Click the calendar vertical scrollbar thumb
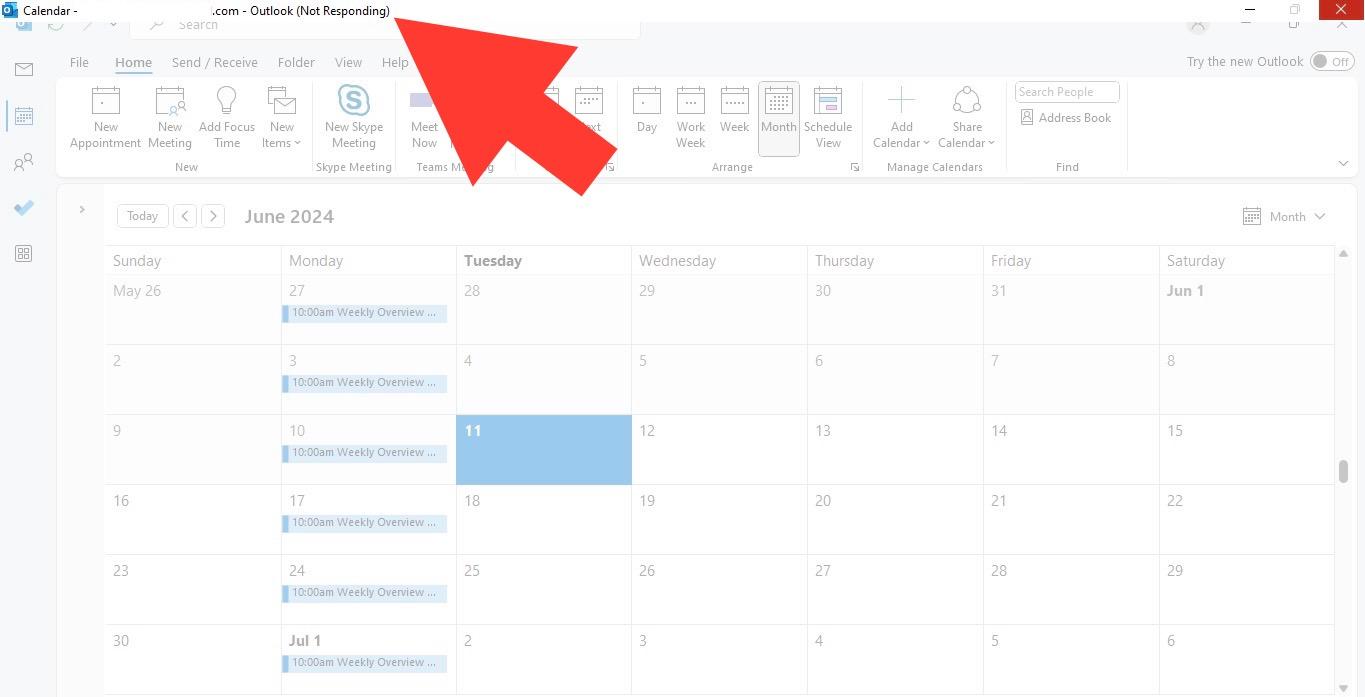The height and width of the screenshot is (697, 1365). click(1343, 471)
